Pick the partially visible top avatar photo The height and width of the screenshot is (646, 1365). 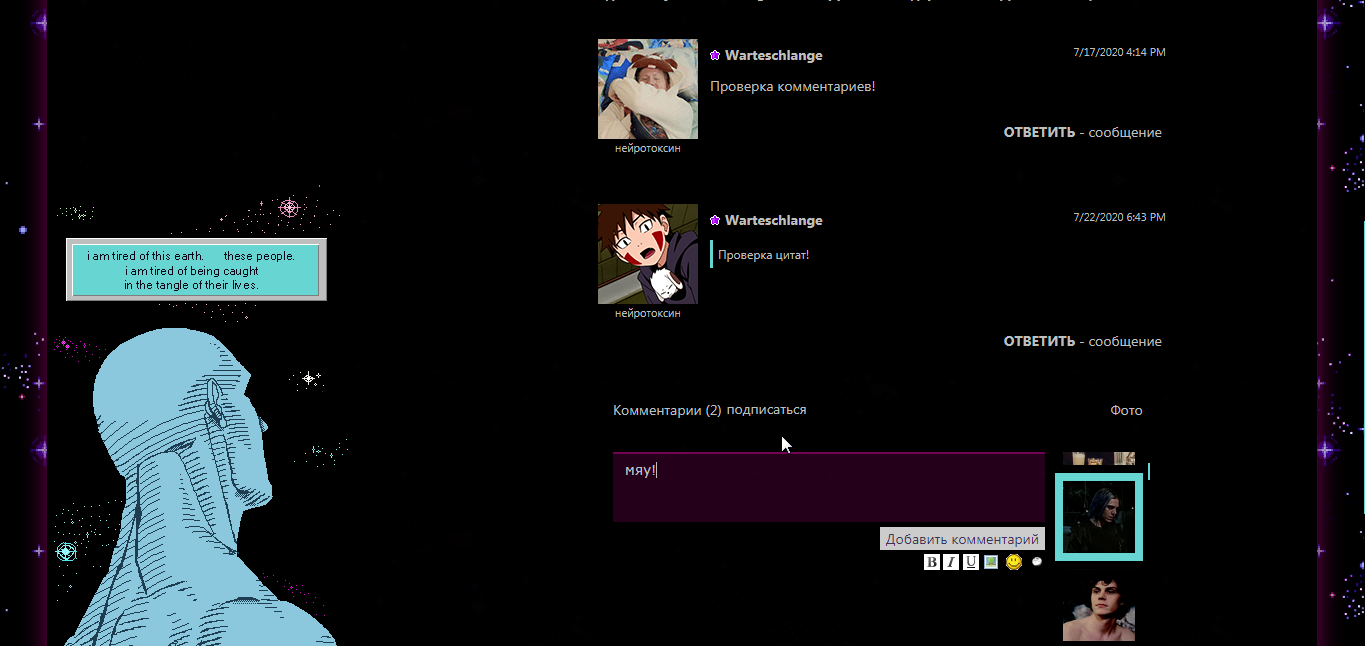tap(1099, 459)
